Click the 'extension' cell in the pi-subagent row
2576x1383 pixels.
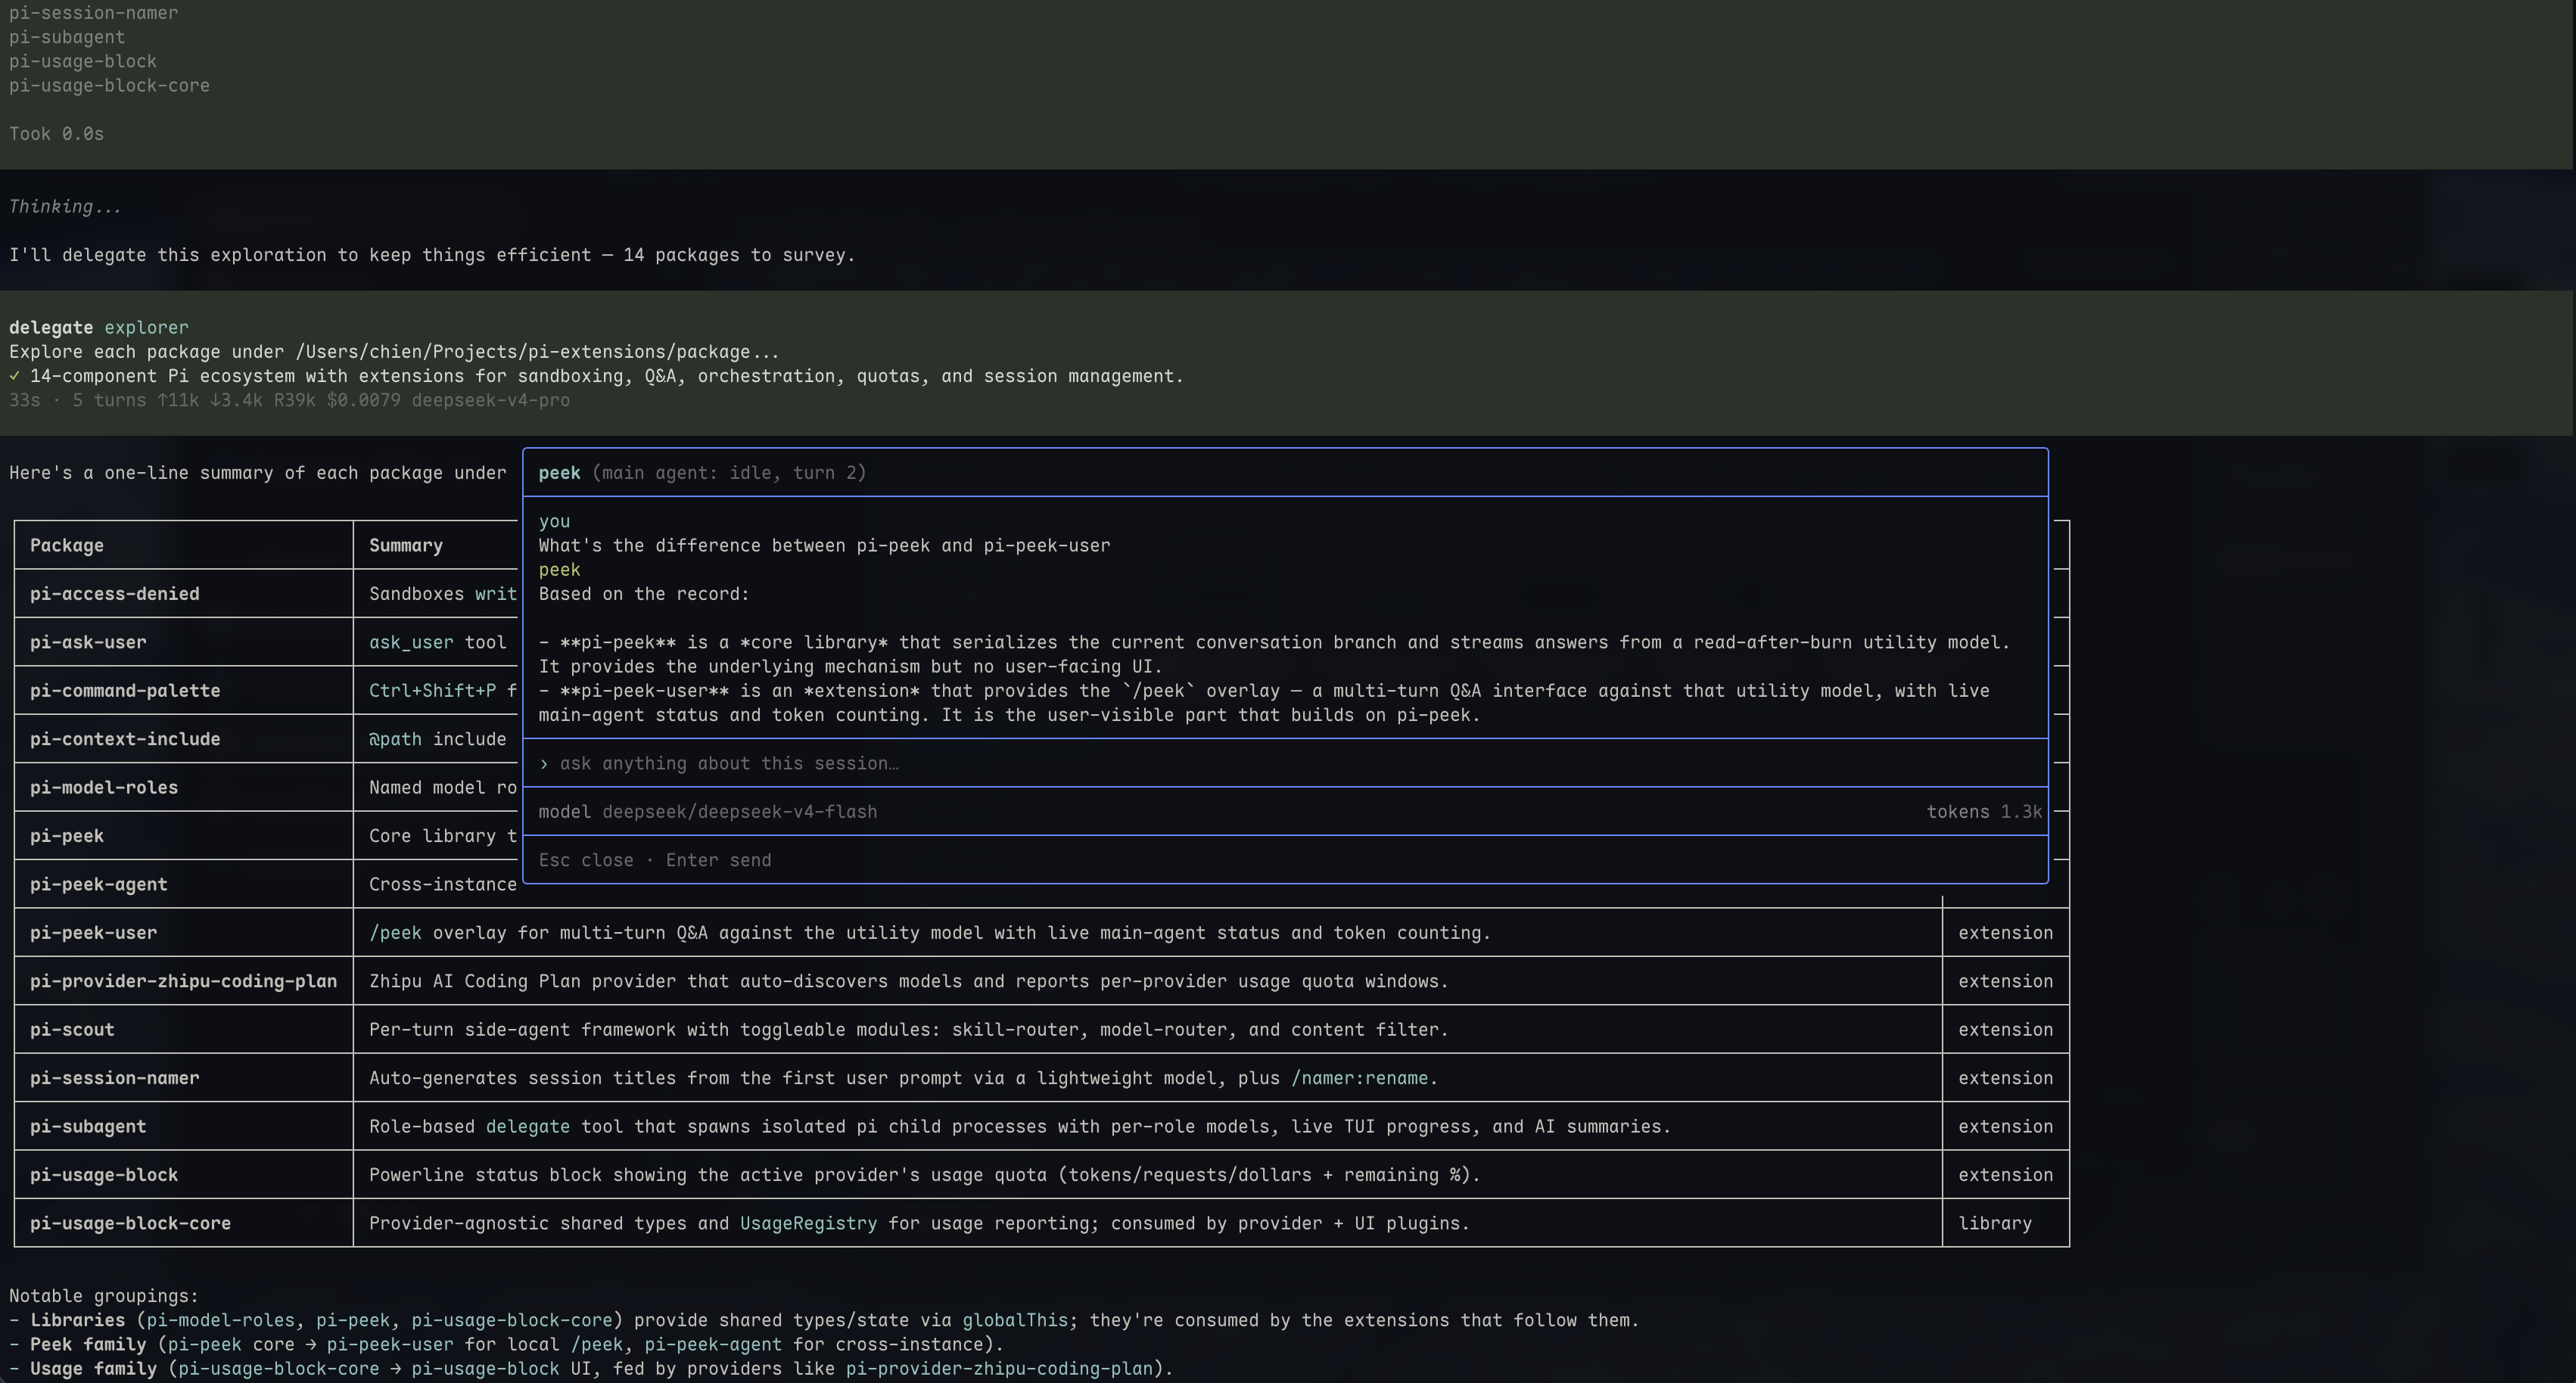[x=2005, y=1126]
